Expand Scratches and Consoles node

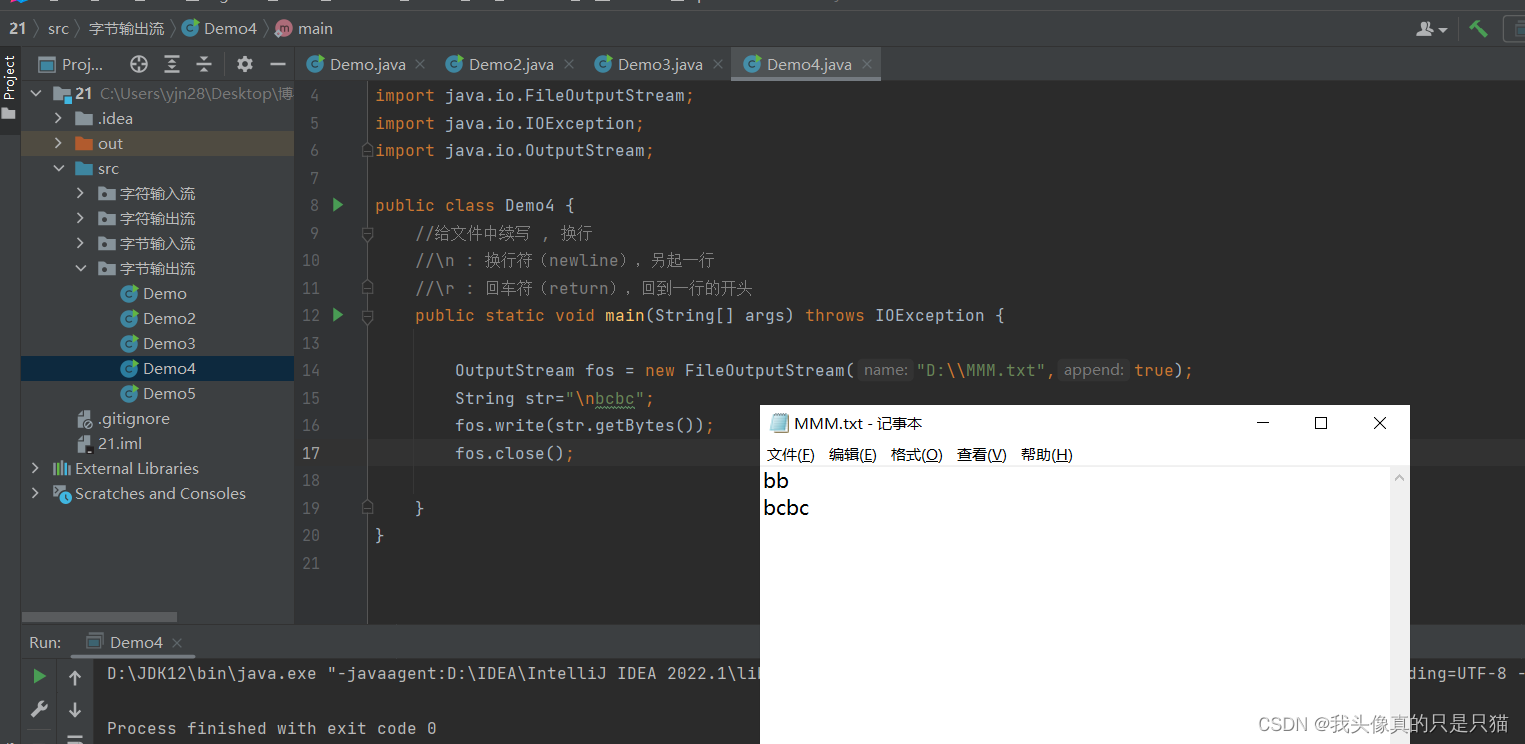(x=36, y=493)
